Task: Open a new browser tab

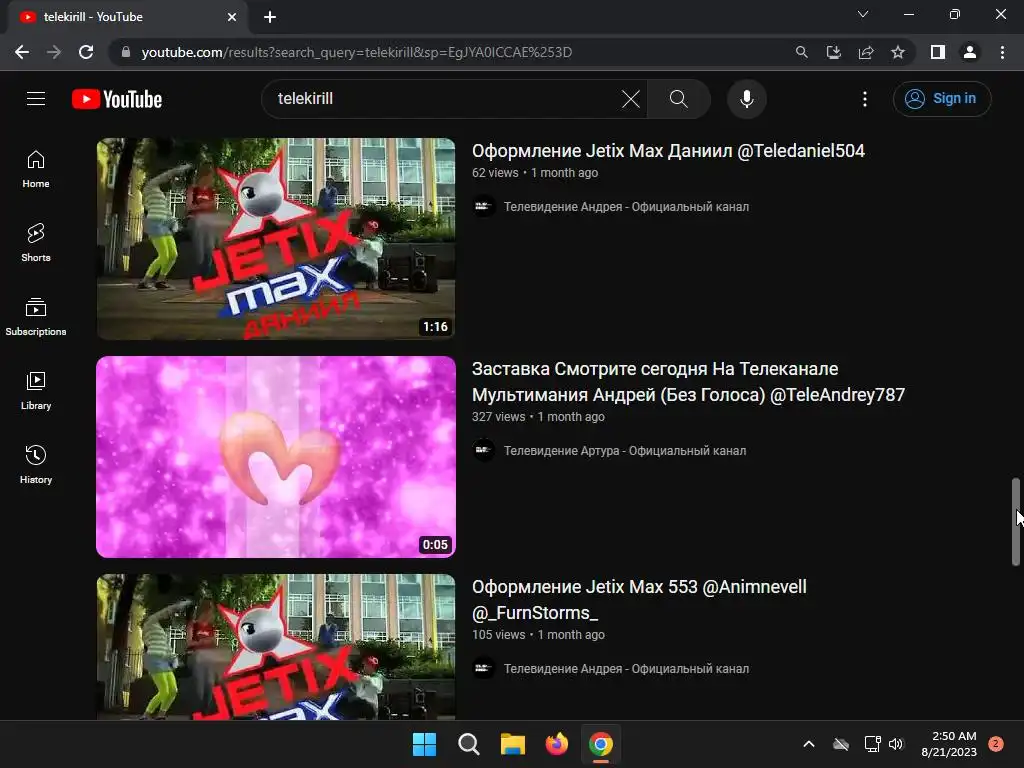Action: pyautogui.click(x=270, y=17)
